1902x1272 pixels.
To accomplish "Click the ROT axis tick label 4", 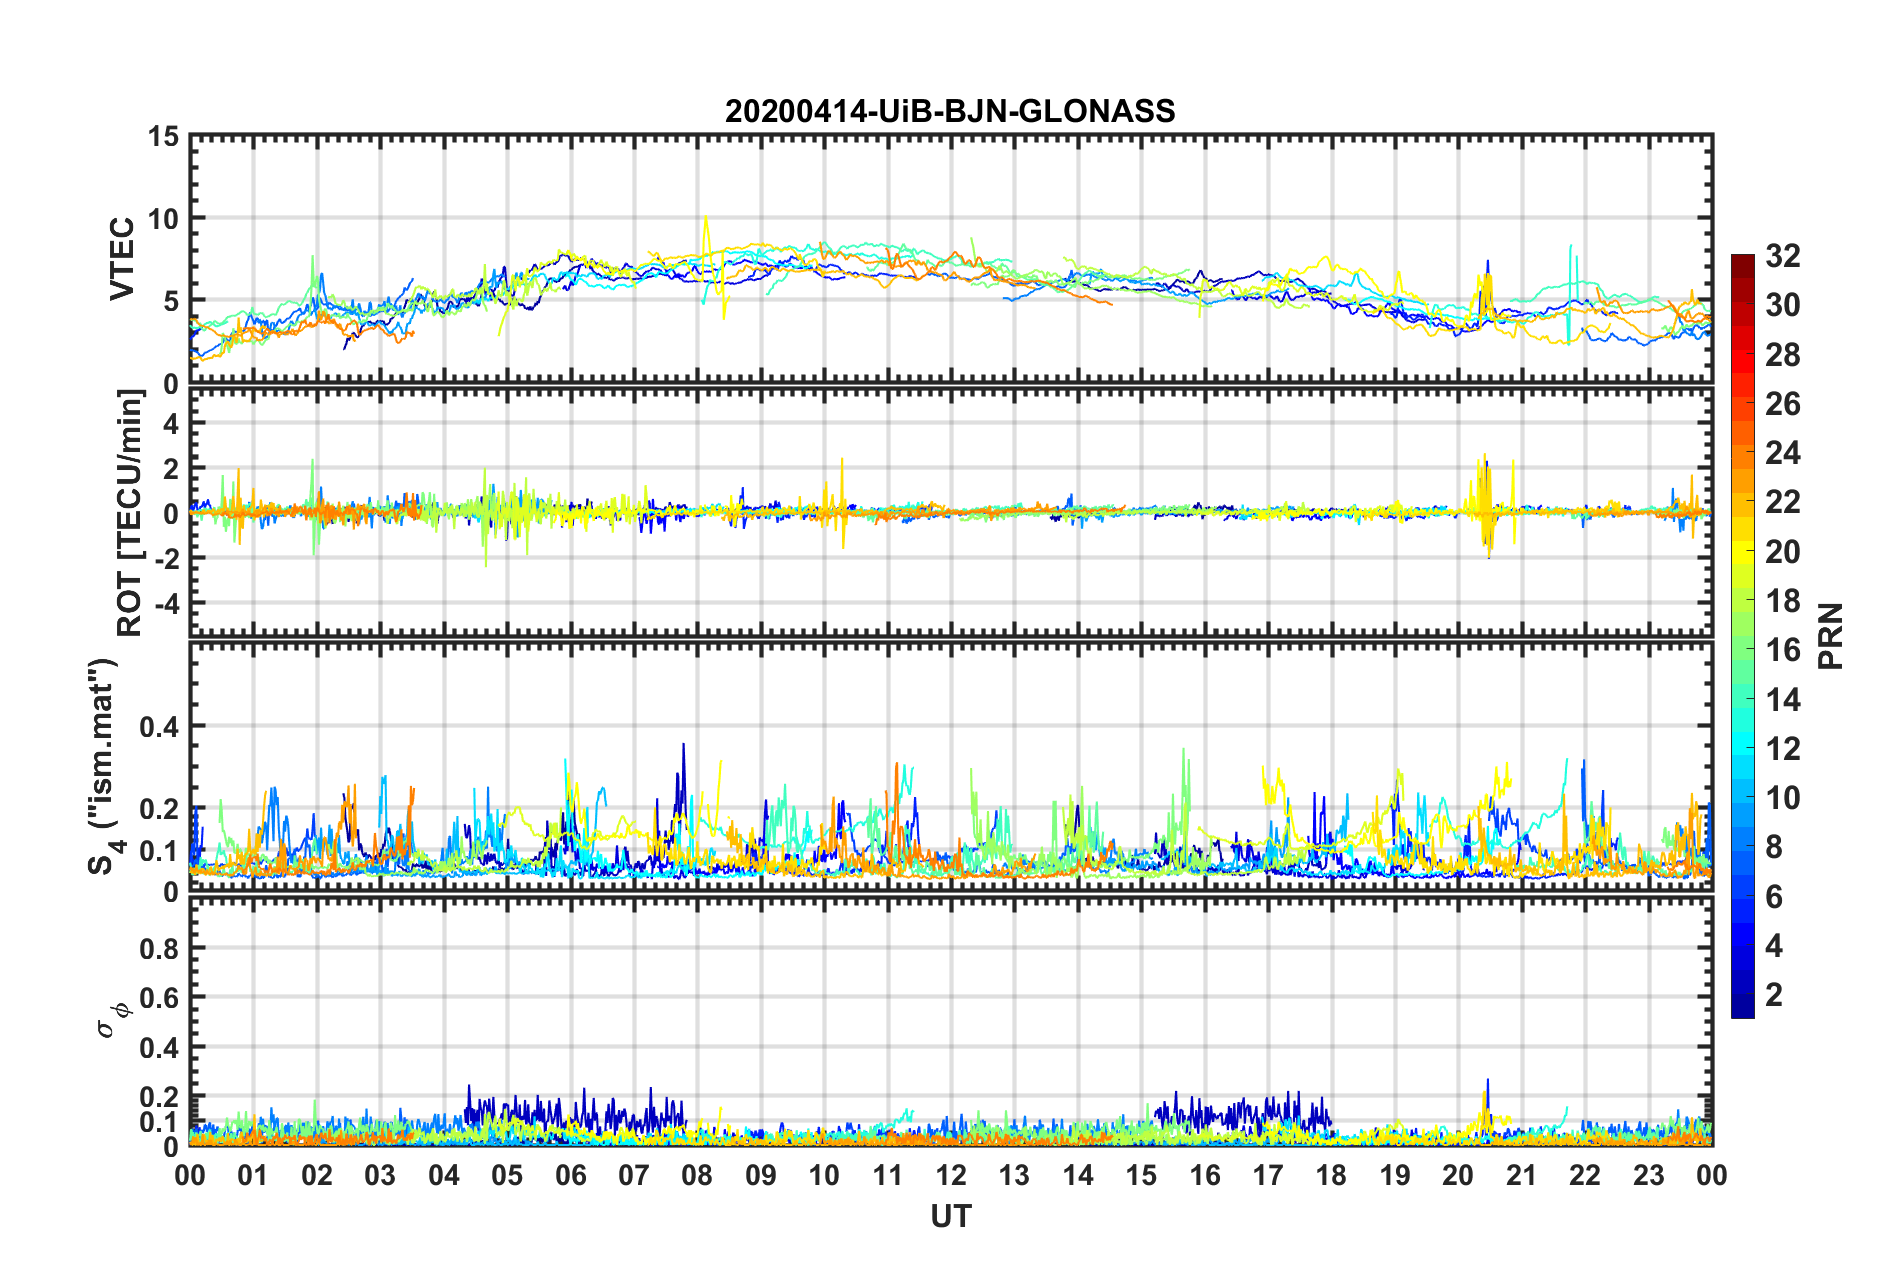I will pyautogui.click(x=171, y=424).
